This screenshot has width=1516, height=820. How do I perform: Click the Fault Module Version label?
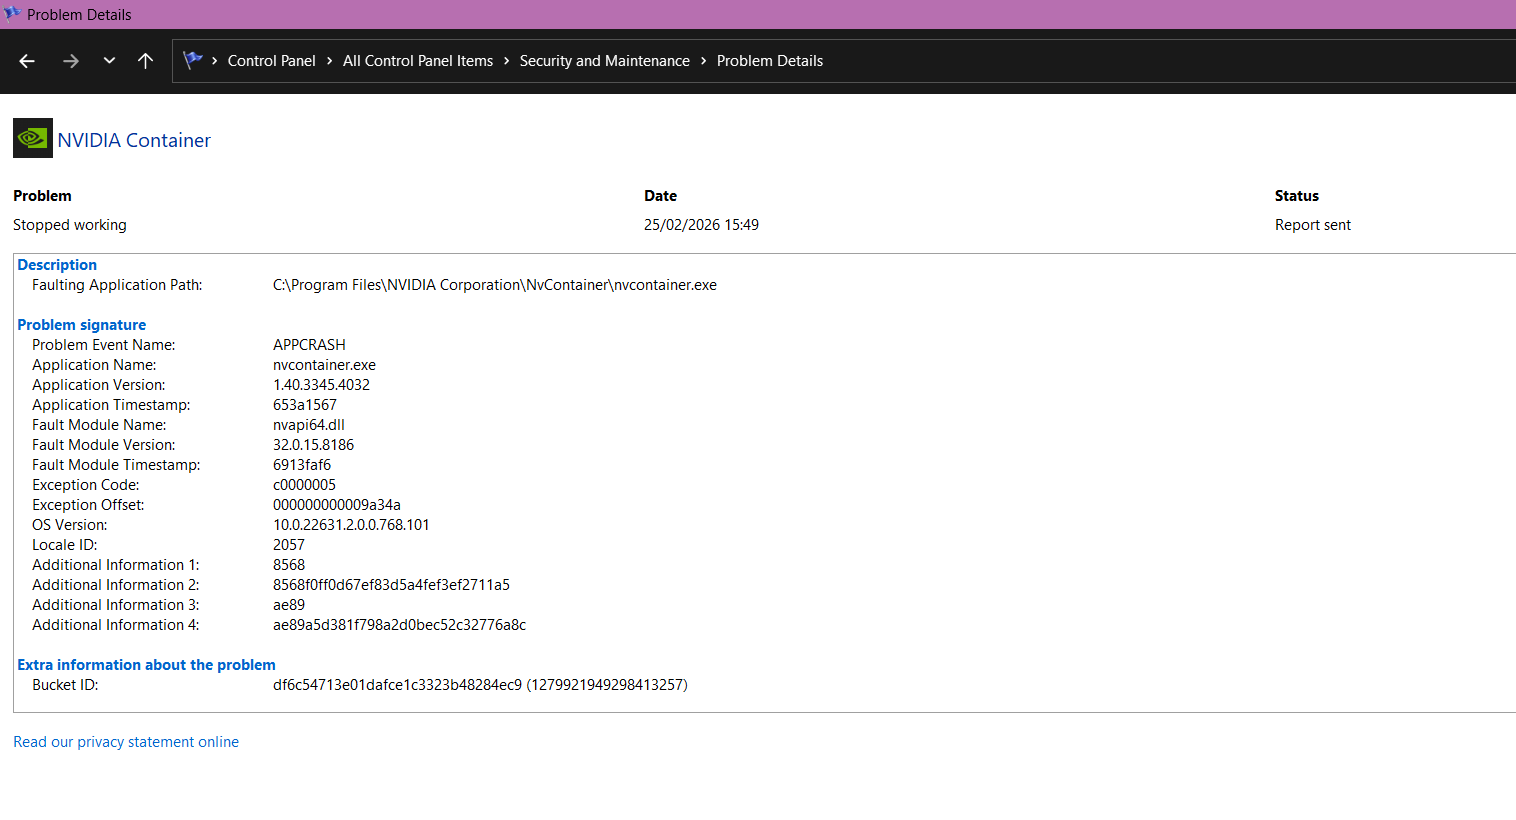pos(104,445)
